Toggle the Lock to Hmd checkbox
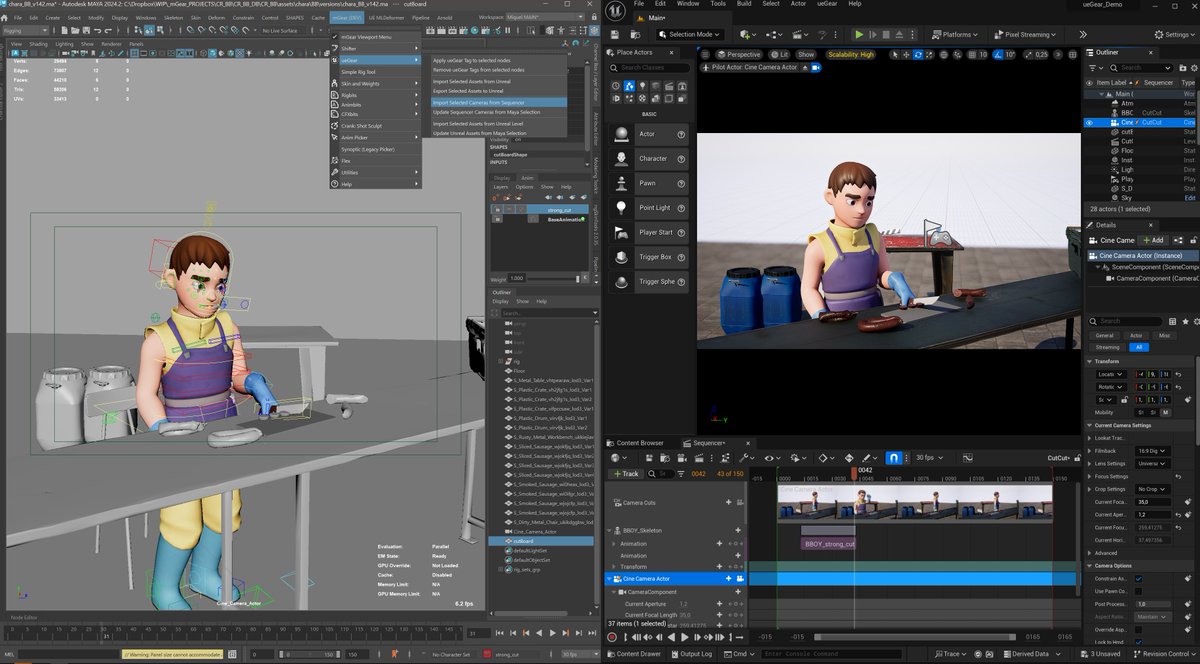This screenshot has width=1200, height=664. (1139, 641)
